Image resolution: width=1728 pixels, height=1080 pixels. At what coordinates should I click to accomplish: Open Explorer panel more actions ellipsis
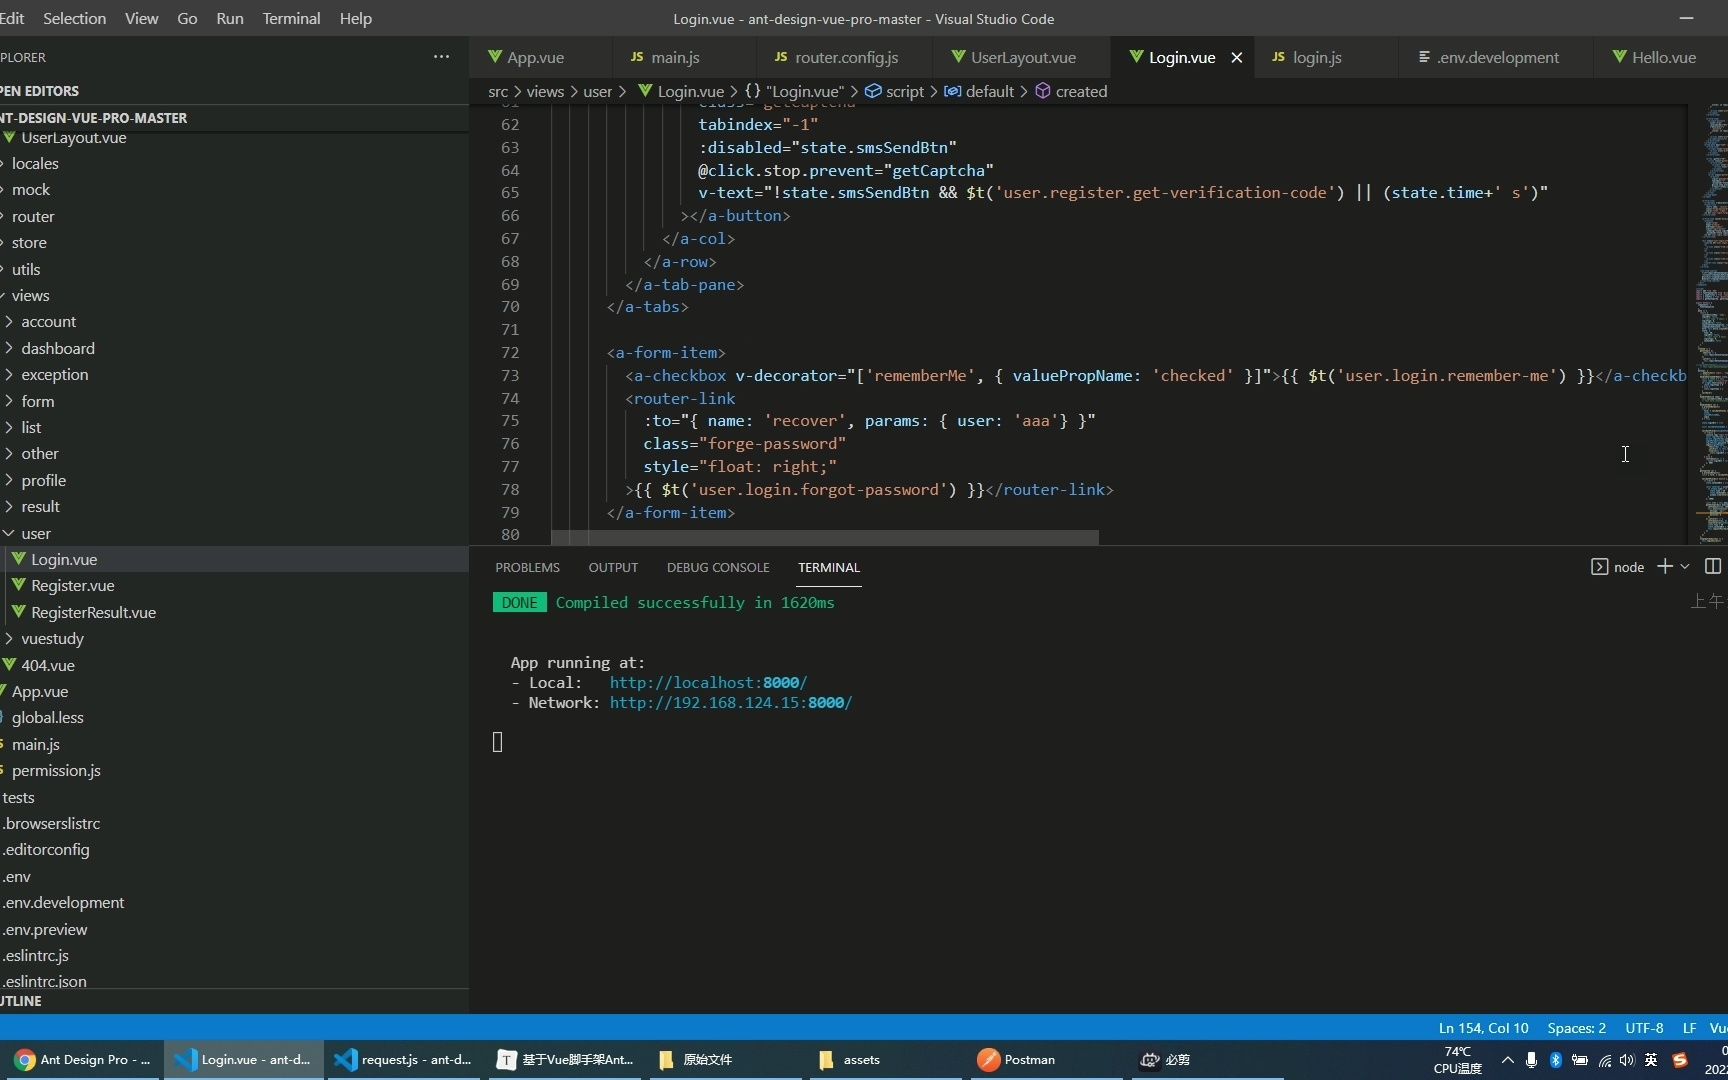click(441, 57)
